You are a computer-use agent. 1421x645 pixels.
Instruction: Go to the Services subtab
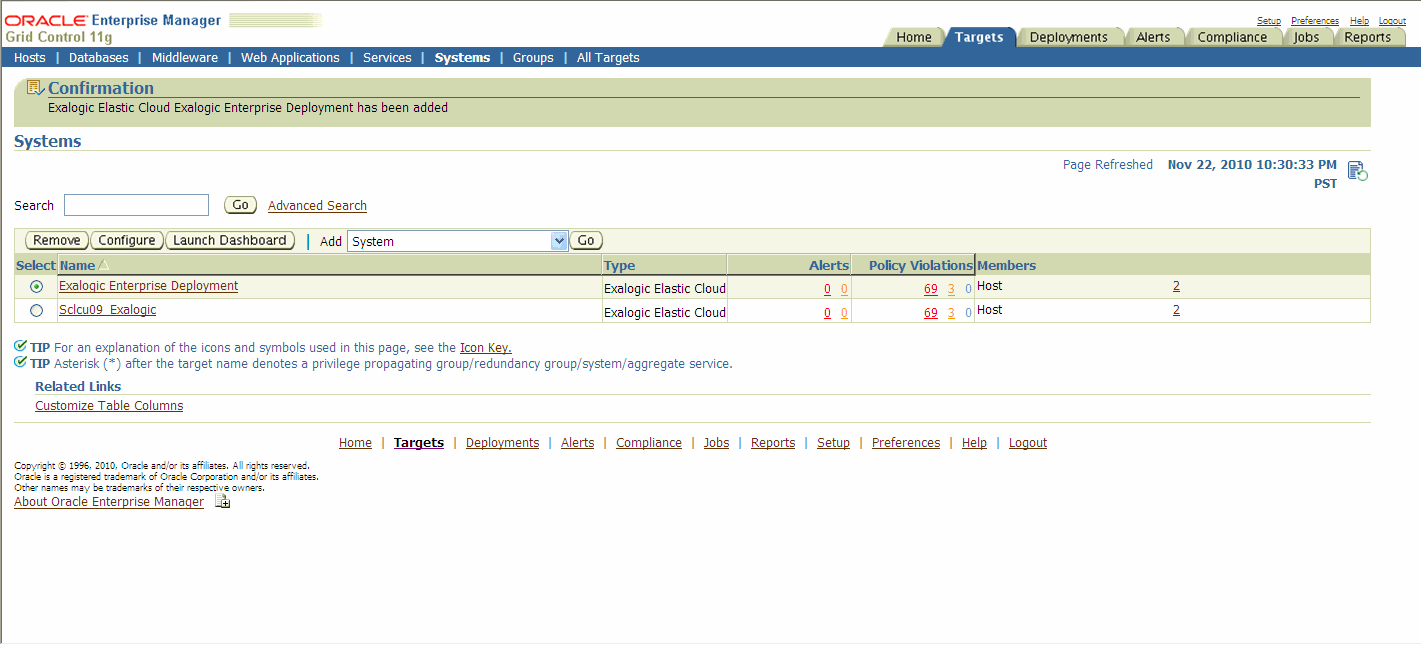[387, 58]
